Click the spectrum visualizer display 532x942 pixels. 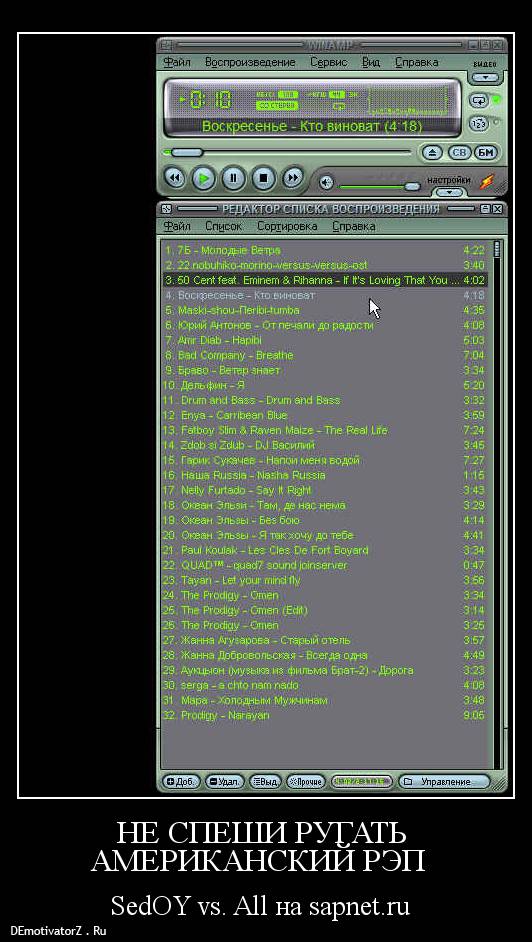click(408, 101)
